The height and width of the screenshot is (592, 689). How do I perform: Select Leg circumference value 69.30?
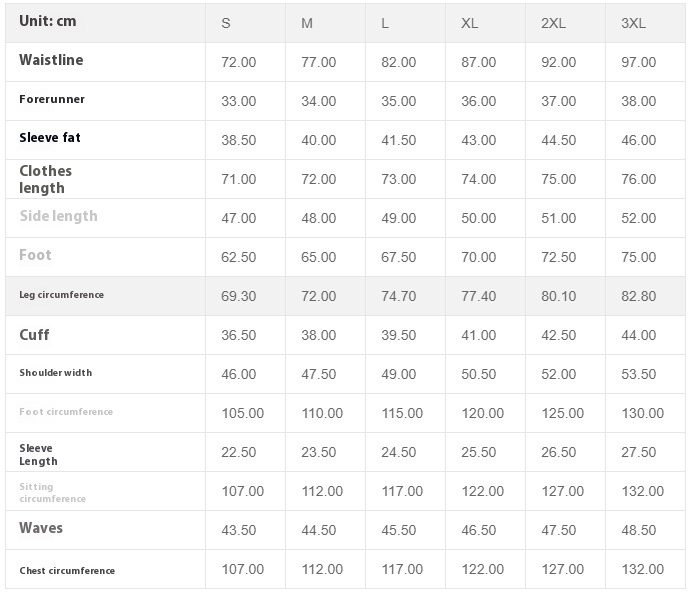click(x=238, y=296)
